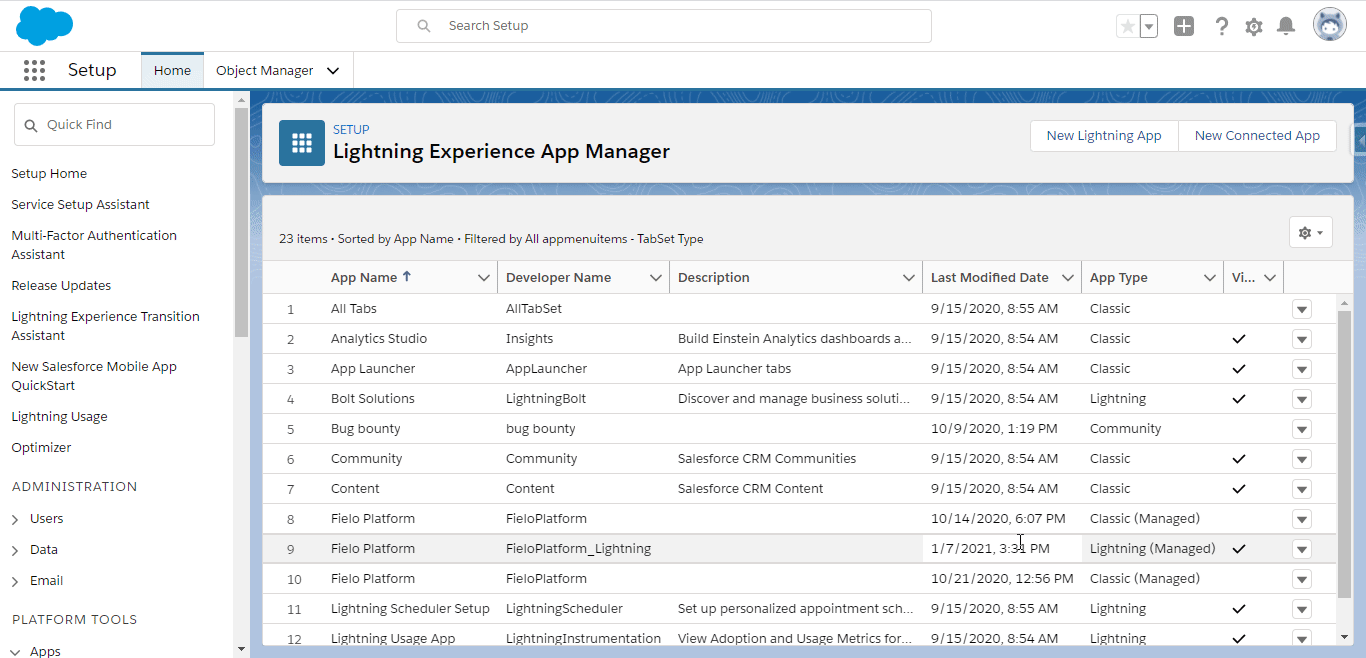The height and width of the screenshot is (658, 1366).
Task: Open Description column menu chevron
Action: click(x=909, y=278)
